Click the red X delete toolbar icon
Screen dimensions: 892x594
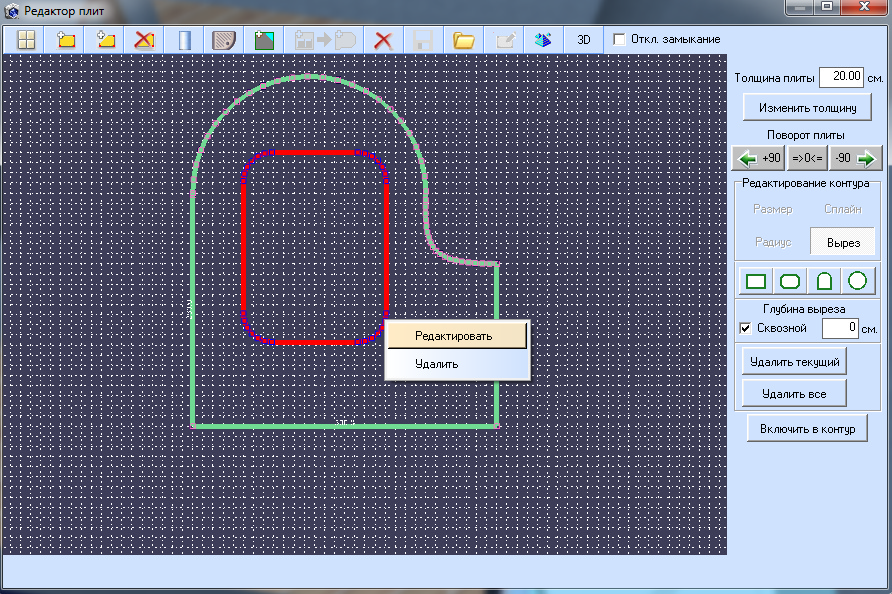coord(382,40)
